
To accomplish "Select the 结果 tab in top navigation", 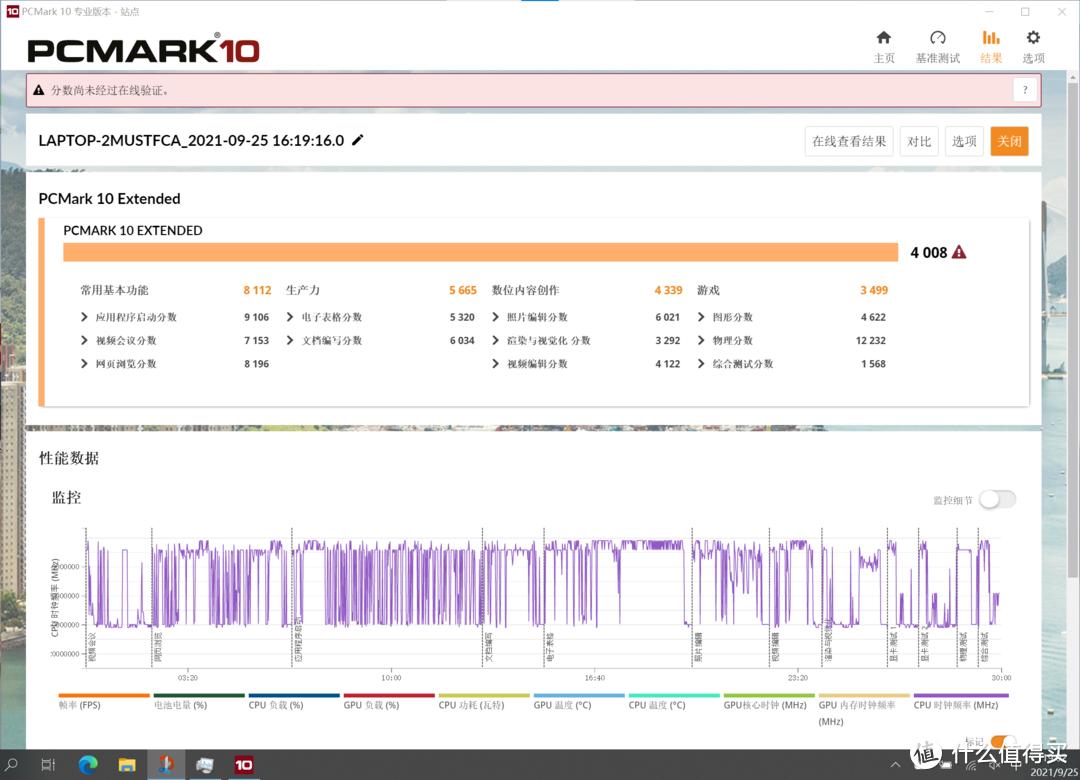I will (991, 40).
